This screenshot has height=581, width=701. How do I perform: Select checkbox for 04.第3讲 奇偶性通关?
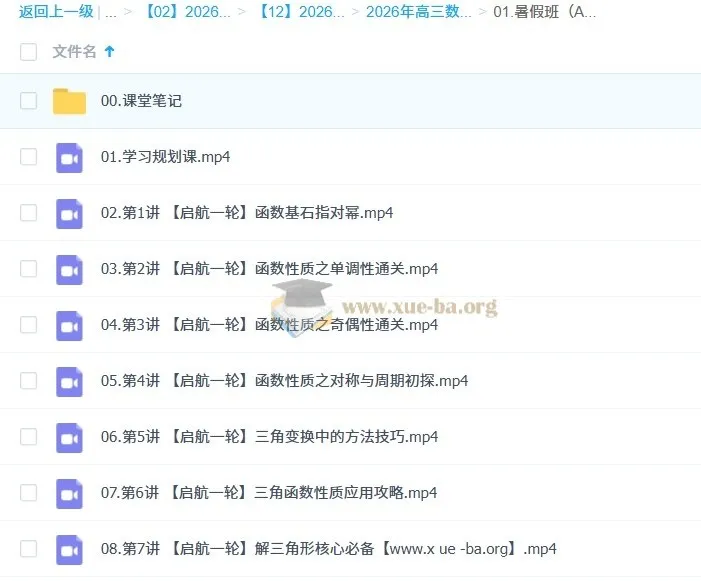(x=29, y=325)
